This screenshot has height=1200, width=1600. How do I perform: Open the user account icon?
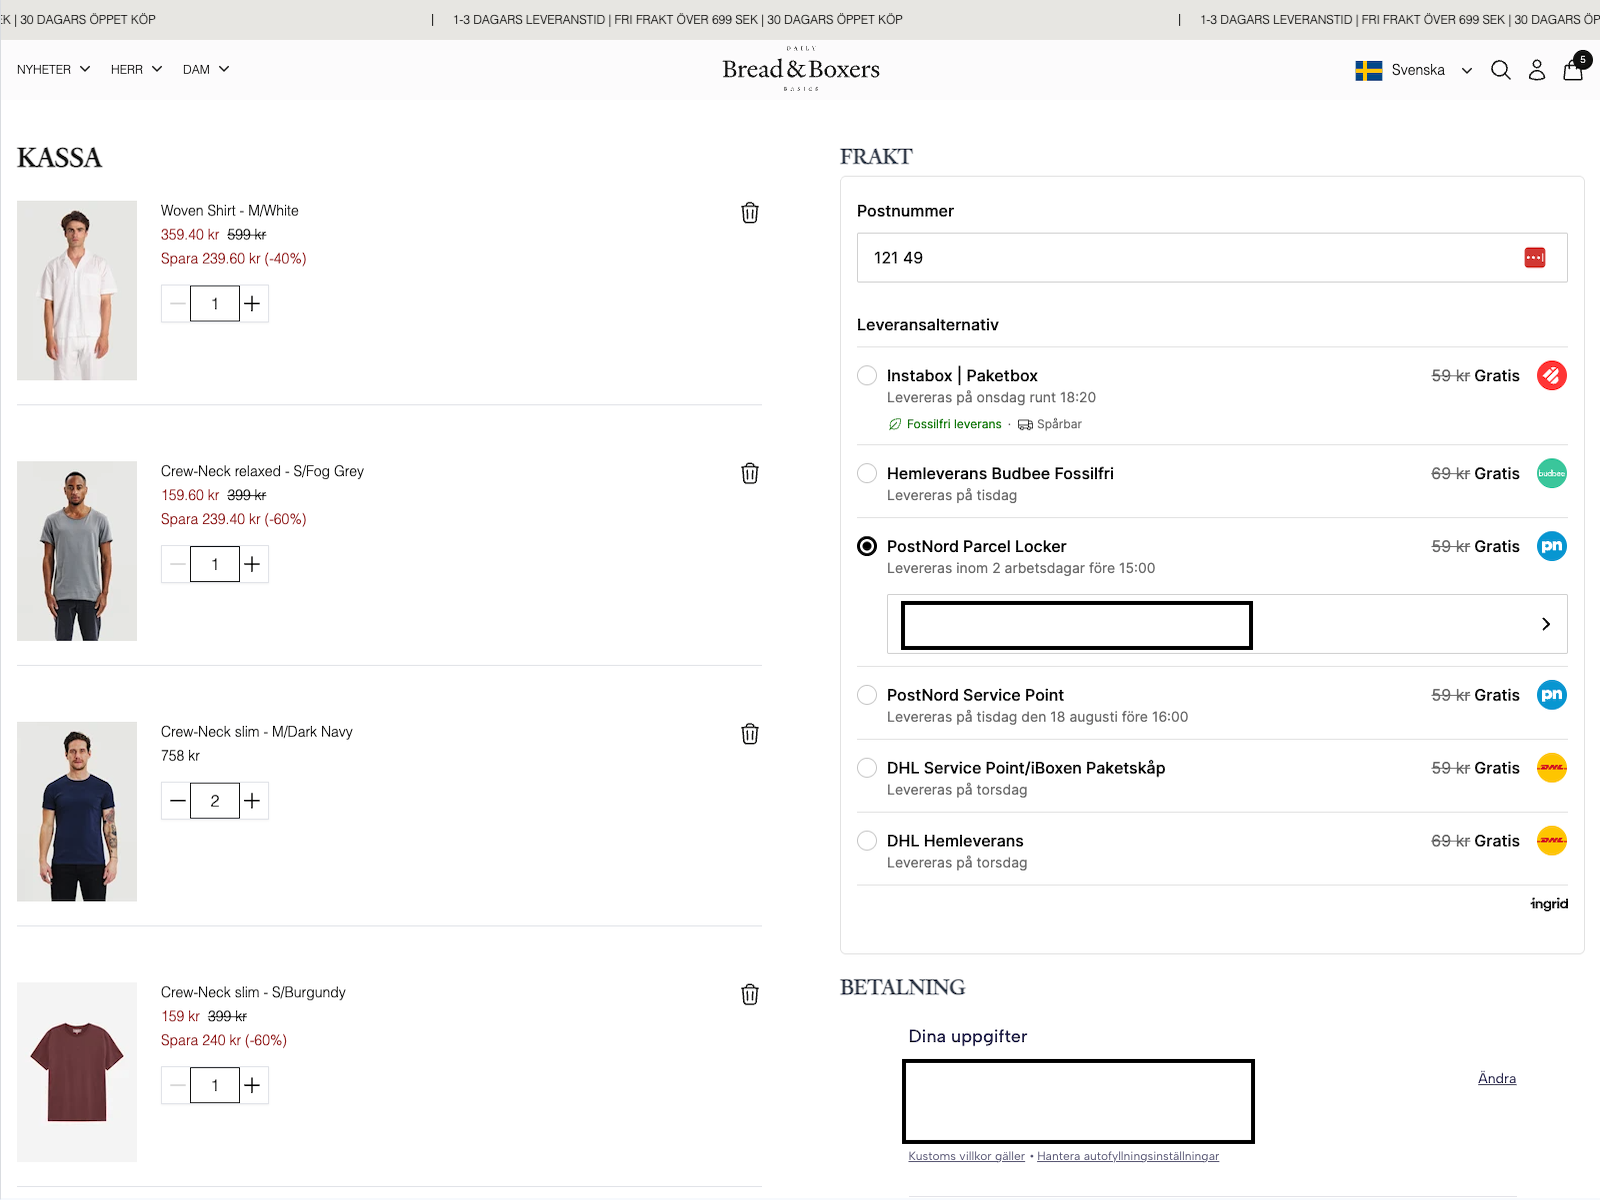point(1537,70)
